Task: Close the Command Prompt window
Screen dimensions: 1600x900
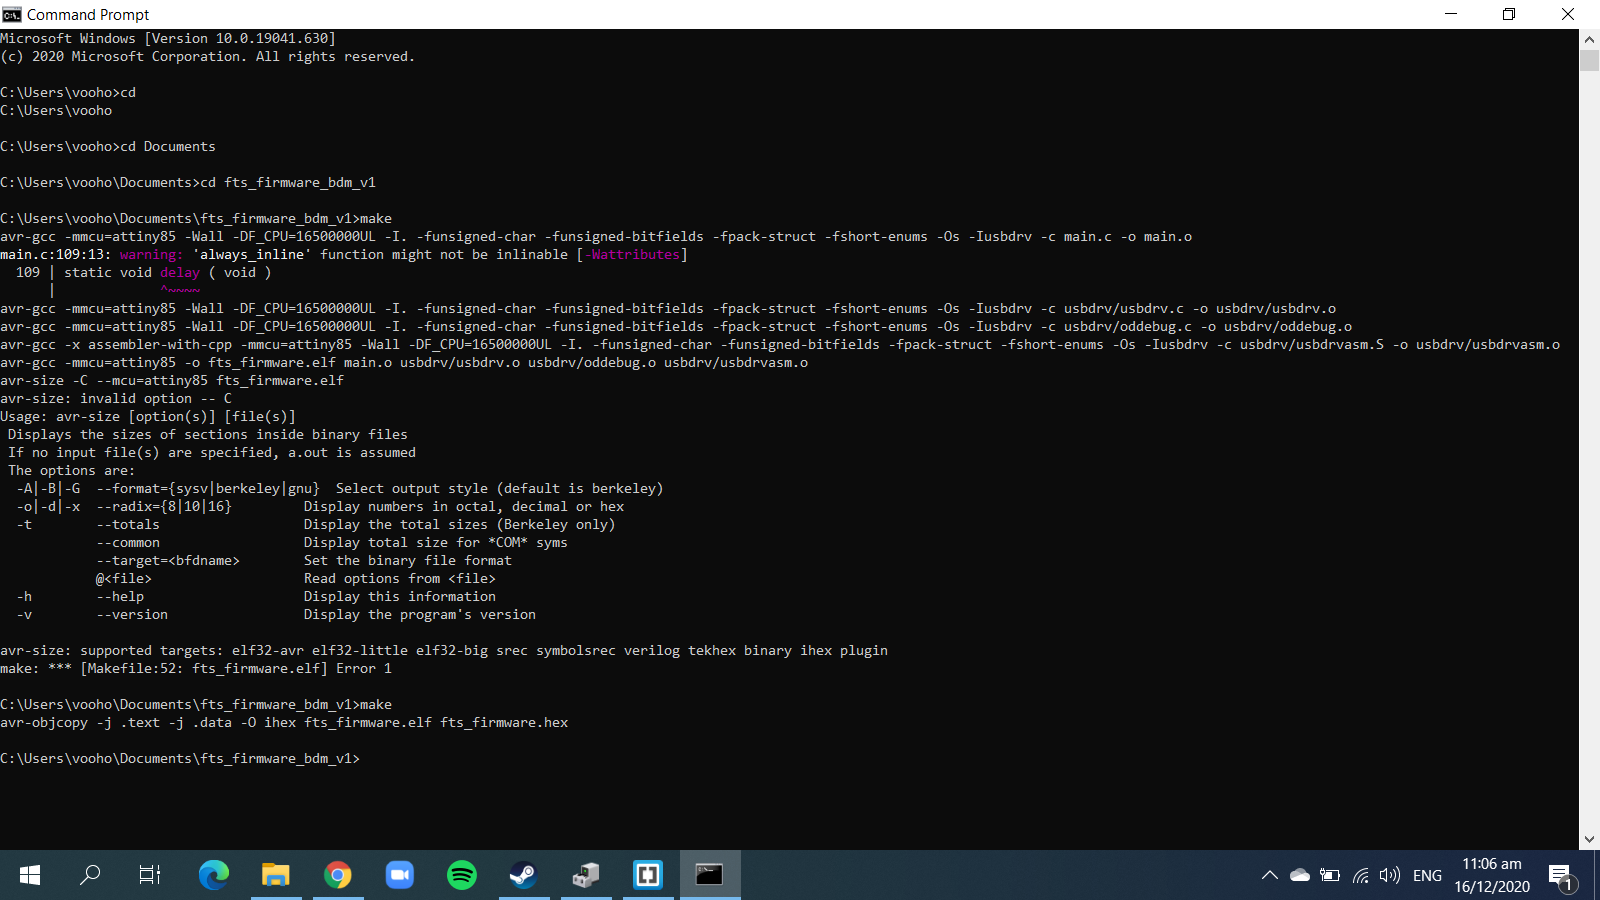Action: pyautogui.click(x=1568, y=14)
